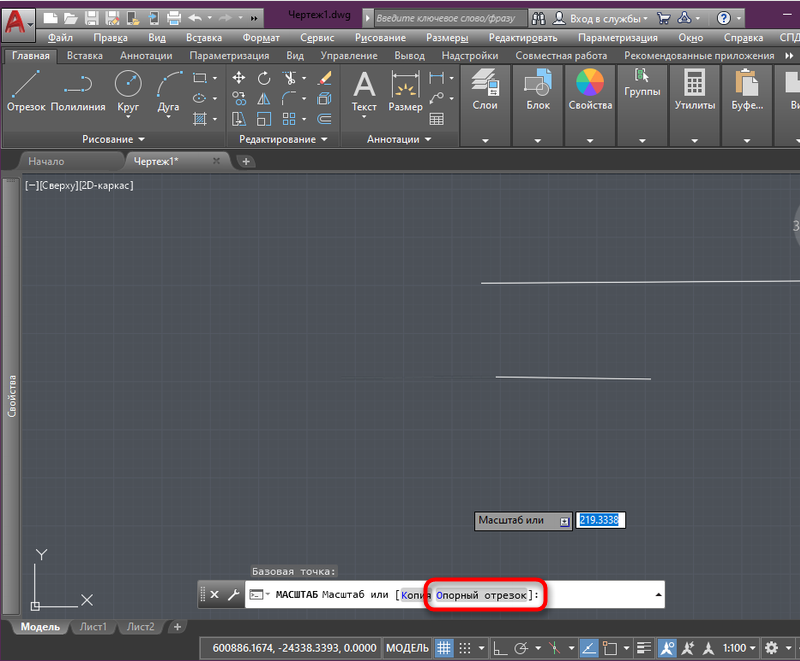Select the Полилиния tool
800x661 pixels.
click(x=77, y=90)
